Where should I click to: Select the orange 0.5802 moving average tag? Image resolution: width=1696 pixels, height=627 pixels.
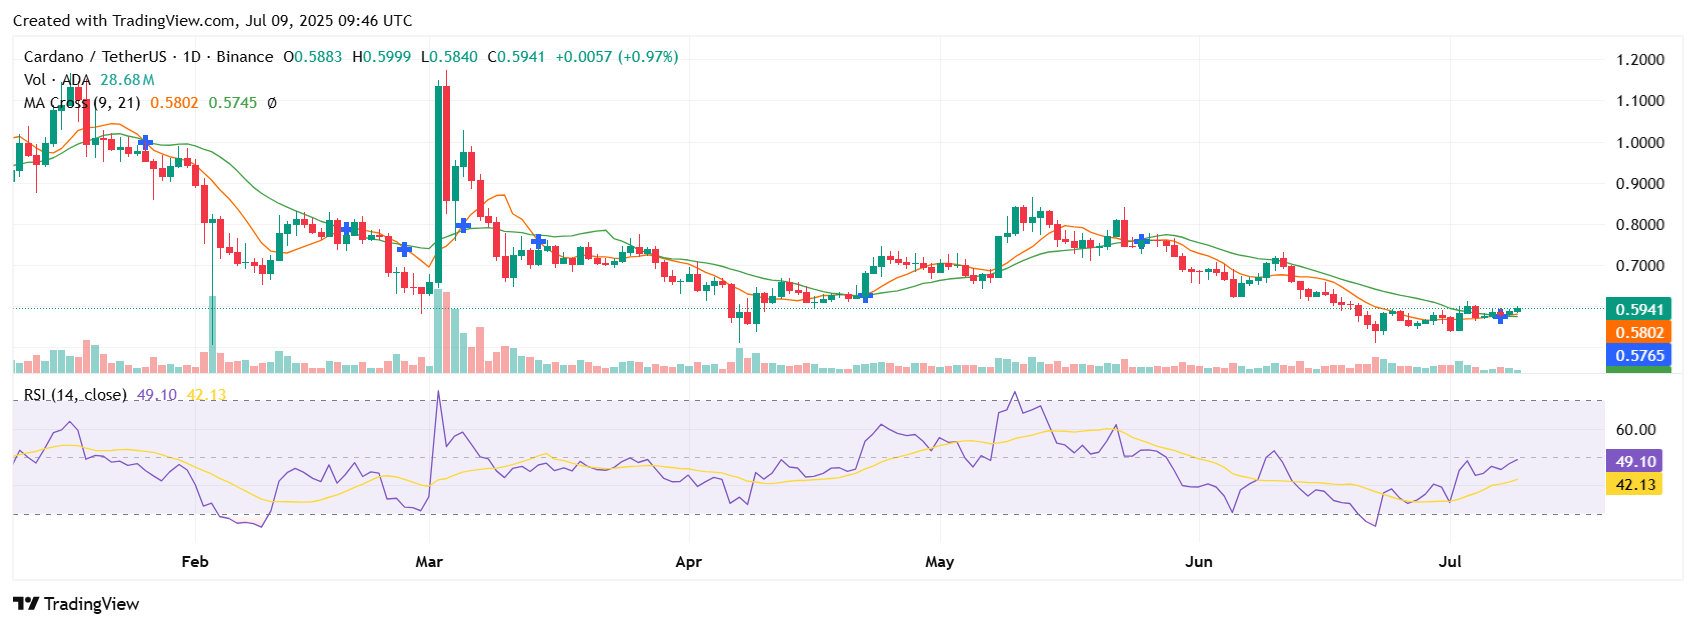(x=1638, y=333)
